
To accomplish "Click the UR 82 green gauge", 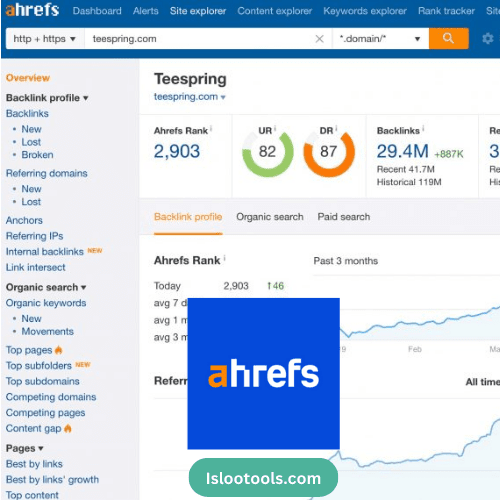I will (x=268, y=152).
